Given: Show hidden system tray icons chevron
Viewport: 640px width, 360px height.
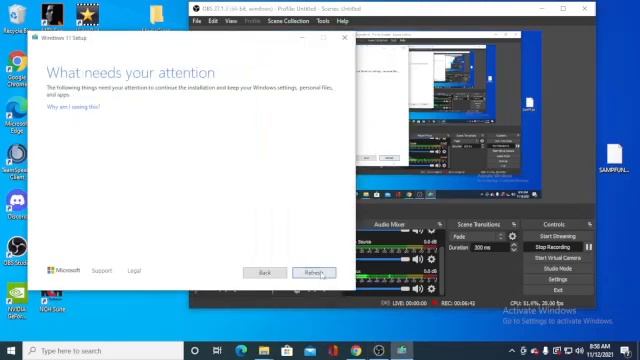Looking at the screenshot, I should pyautogui.click(x=512, y=351).
